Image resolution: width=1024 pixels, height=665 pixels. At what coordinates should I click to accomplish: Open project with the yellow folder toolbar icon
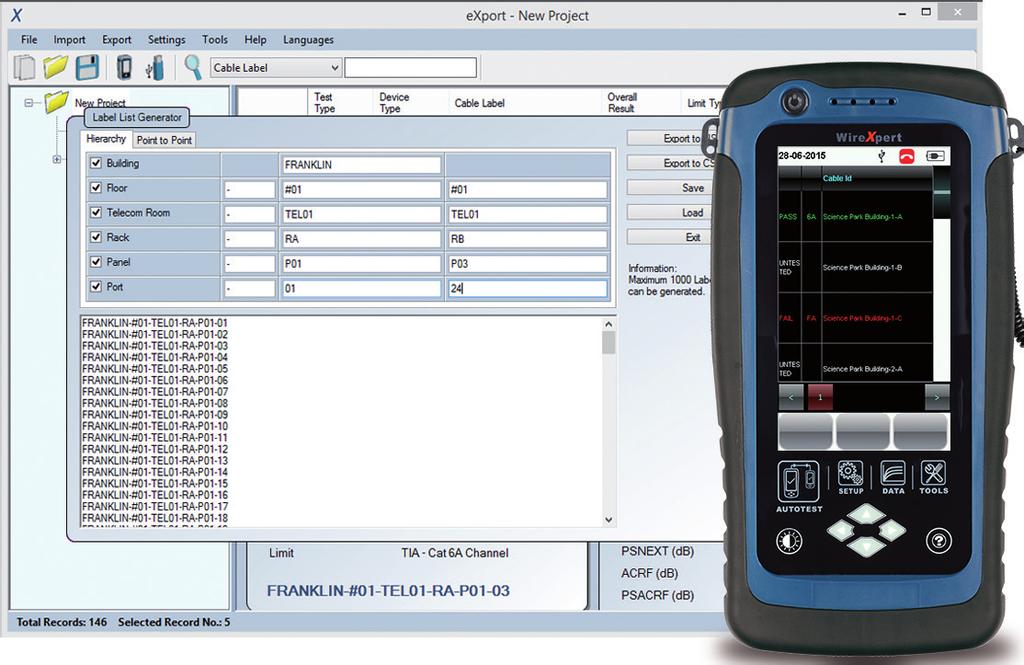56,67
